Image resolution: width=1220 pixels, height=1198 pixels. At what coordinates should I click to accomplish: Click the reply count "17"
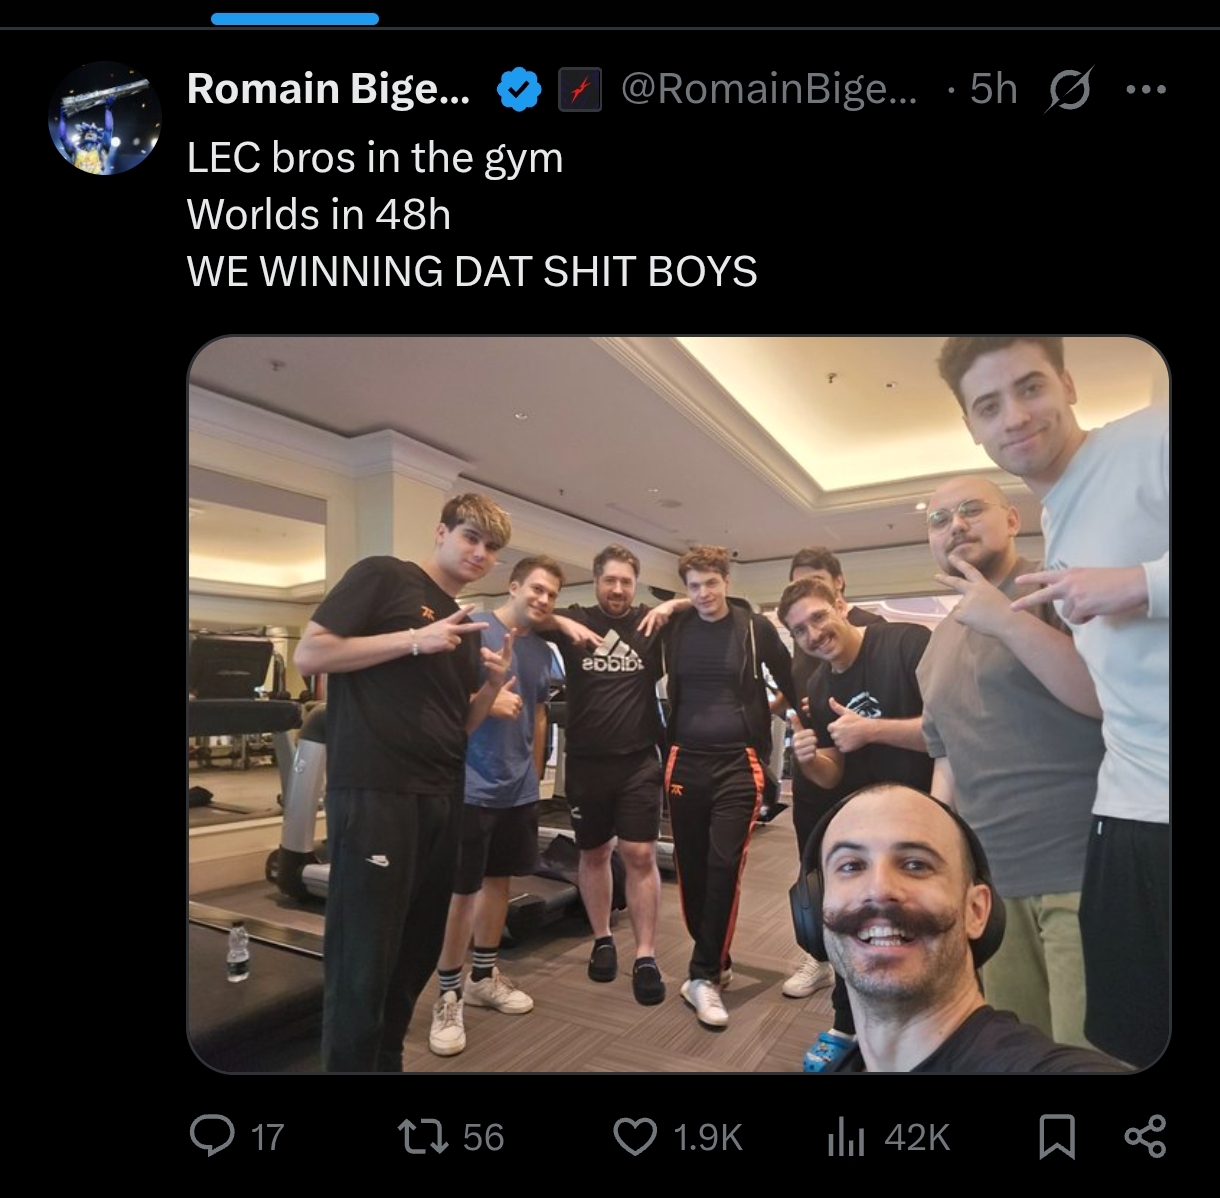pyautogui.click(x=267, y=1138)
